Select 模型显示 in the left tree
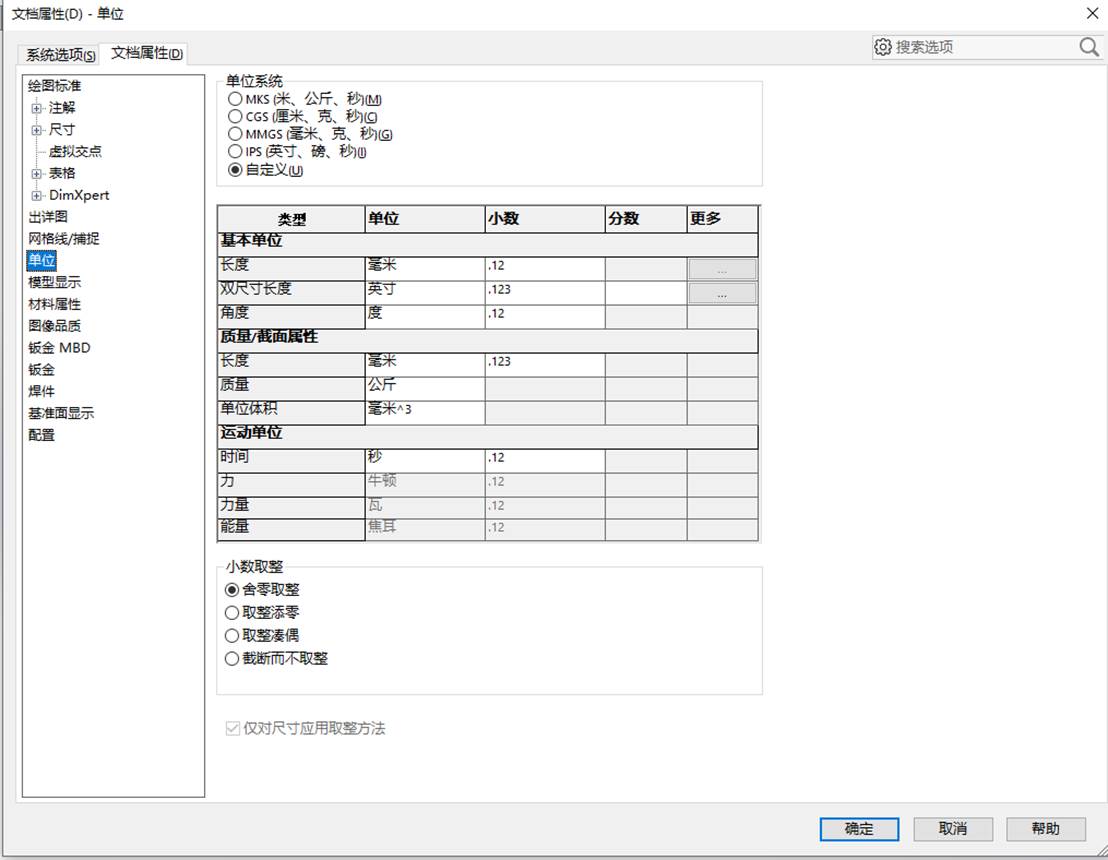 [x=54, y=283]
